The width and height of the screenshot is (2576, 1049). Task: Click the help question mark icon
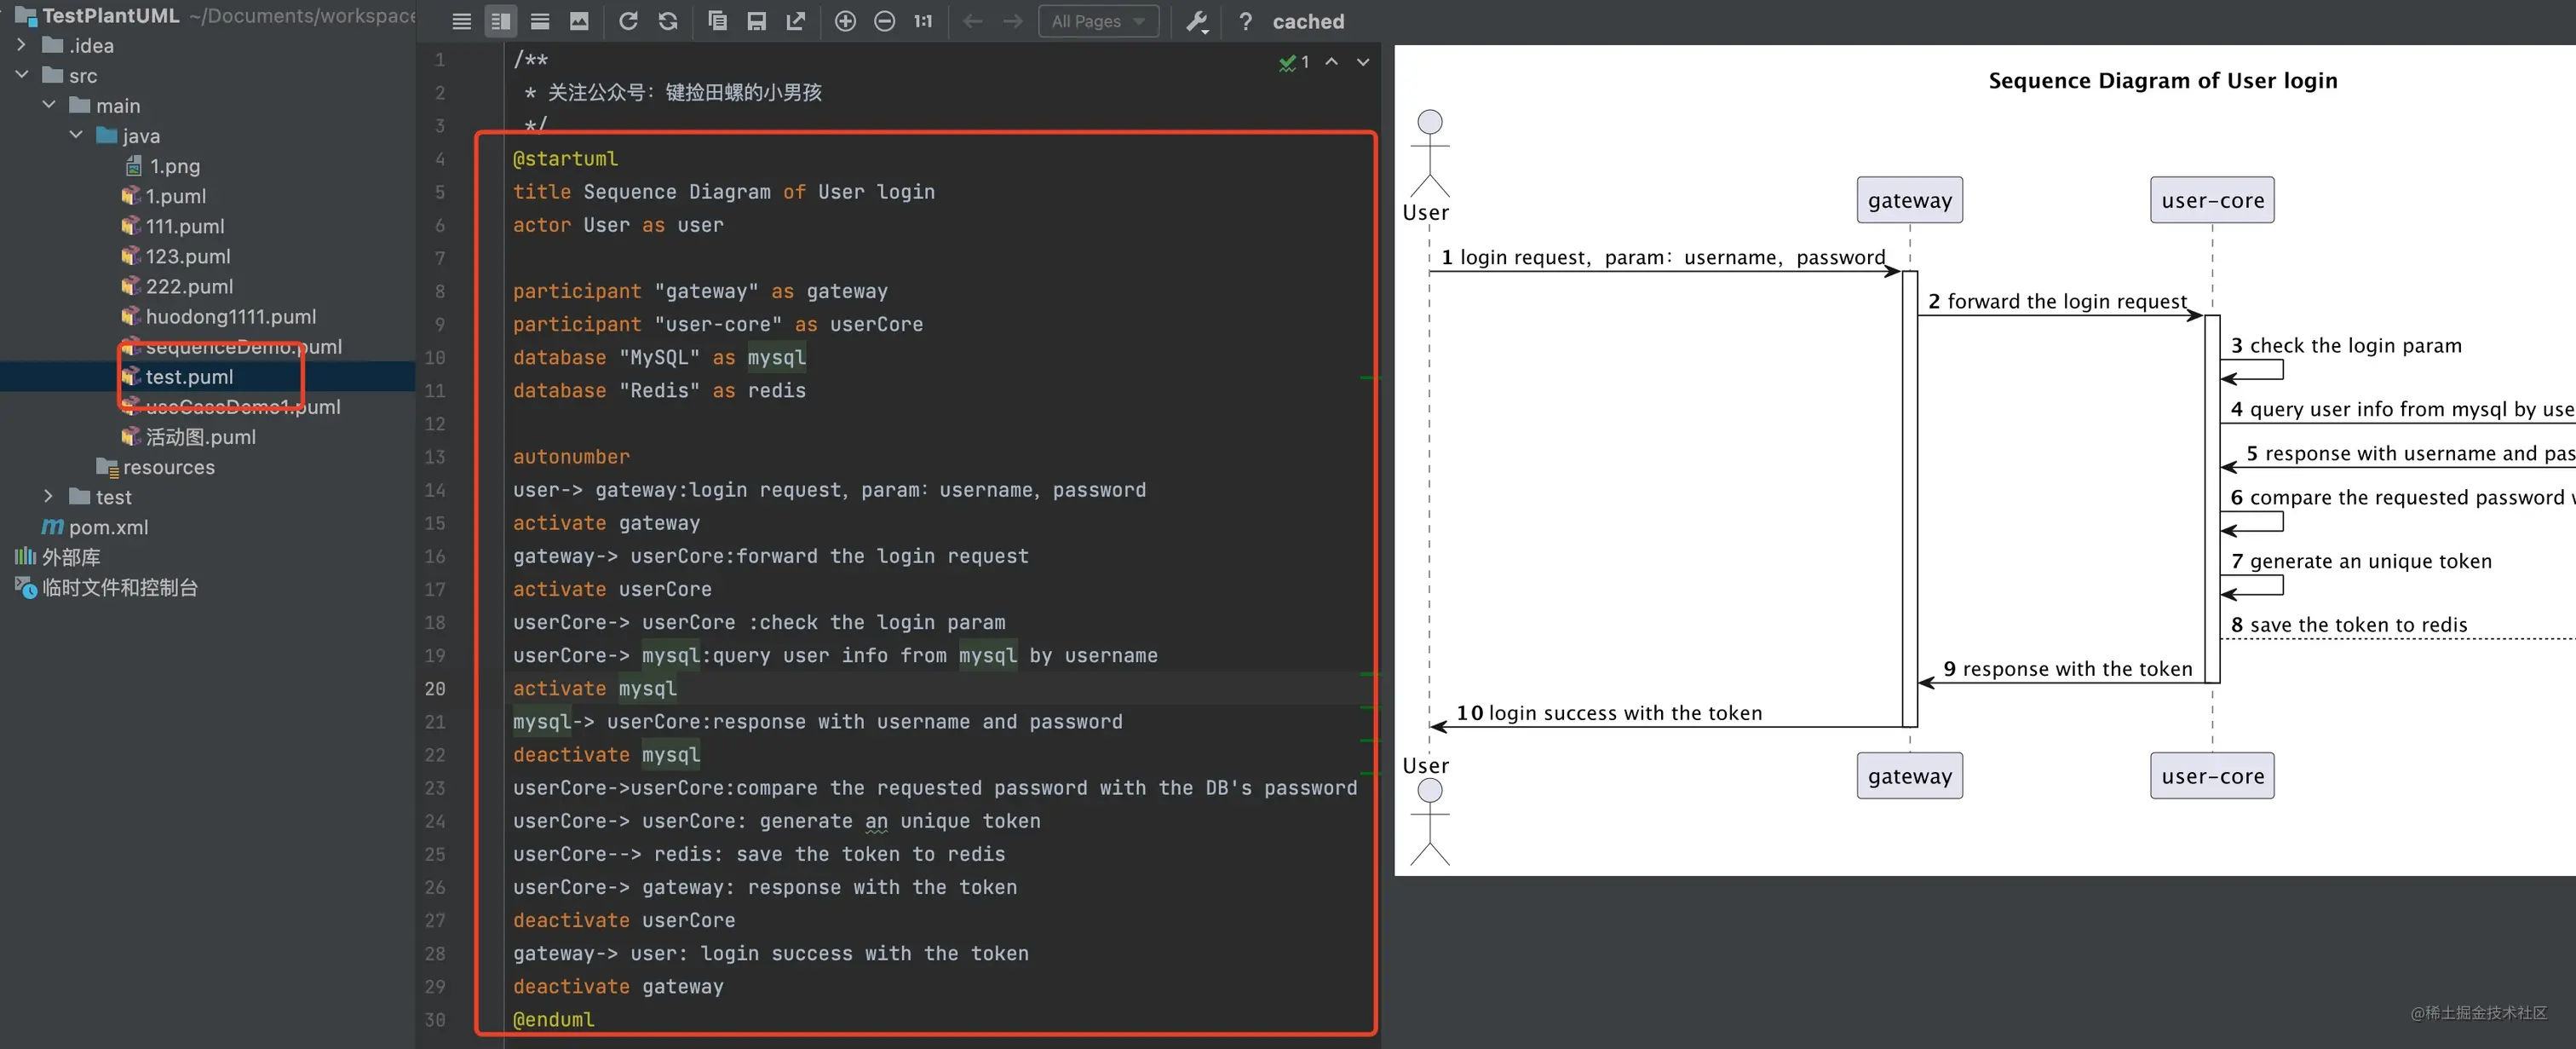tap(1244, 21)
